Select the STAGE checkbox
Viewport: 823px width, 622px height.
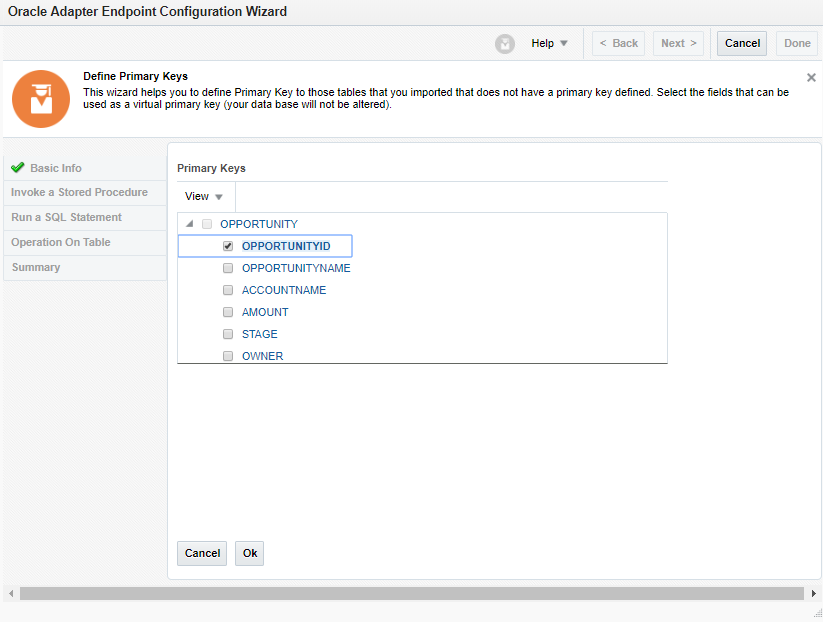(x=228, y=334)
